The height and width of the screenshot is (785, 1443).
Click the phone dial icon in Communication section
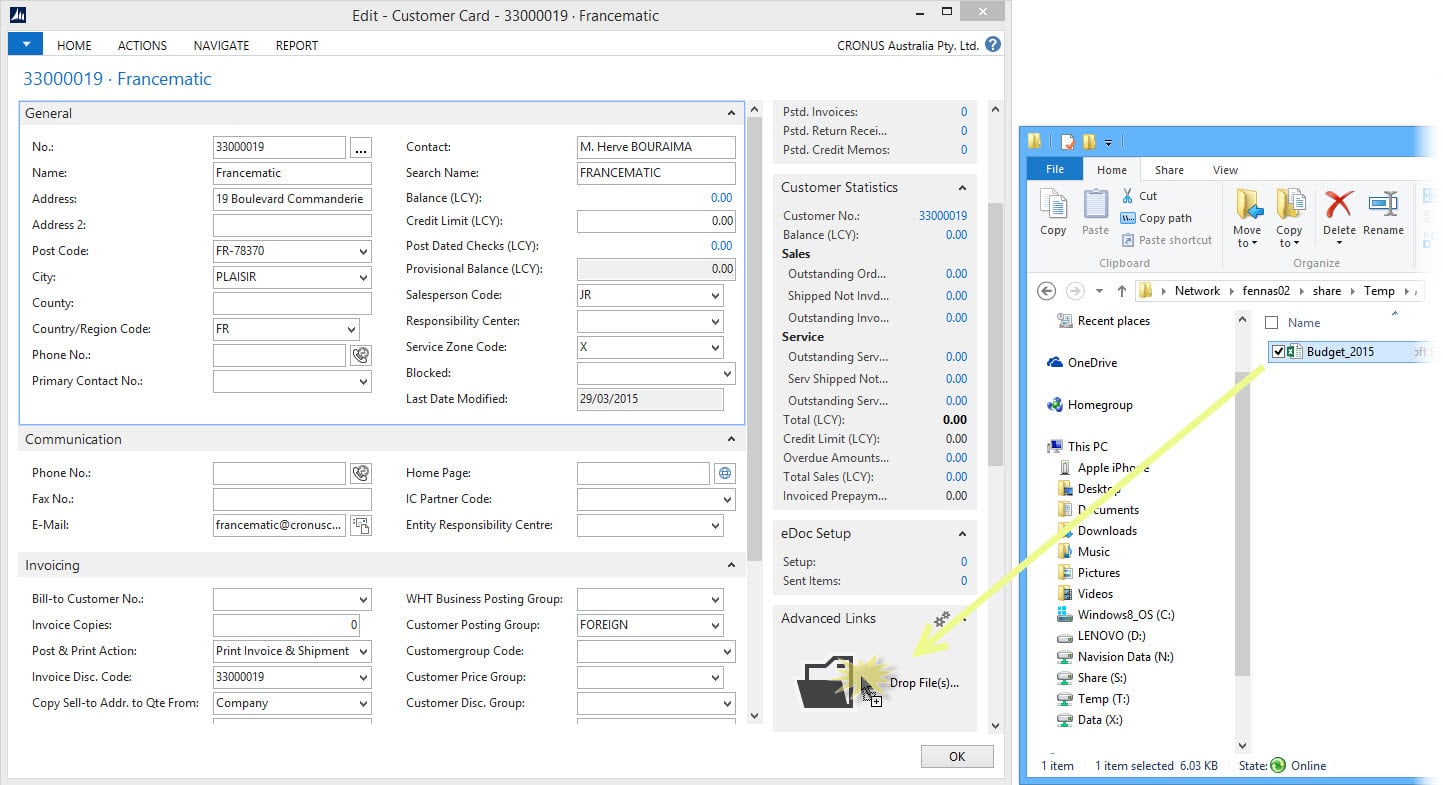click(361, 473)
